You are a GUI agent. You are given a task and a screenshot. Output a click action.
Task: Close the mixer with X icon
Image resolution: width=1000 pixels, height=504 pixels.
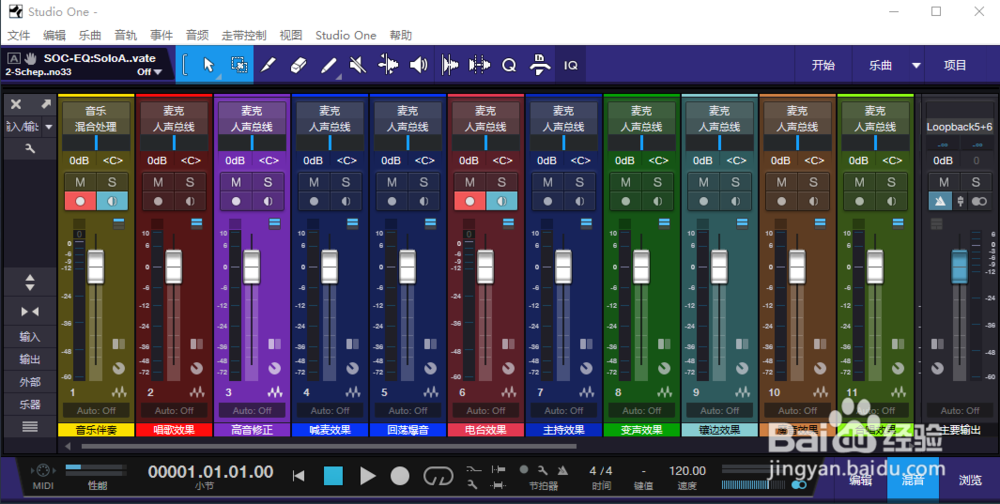(16, 104)
